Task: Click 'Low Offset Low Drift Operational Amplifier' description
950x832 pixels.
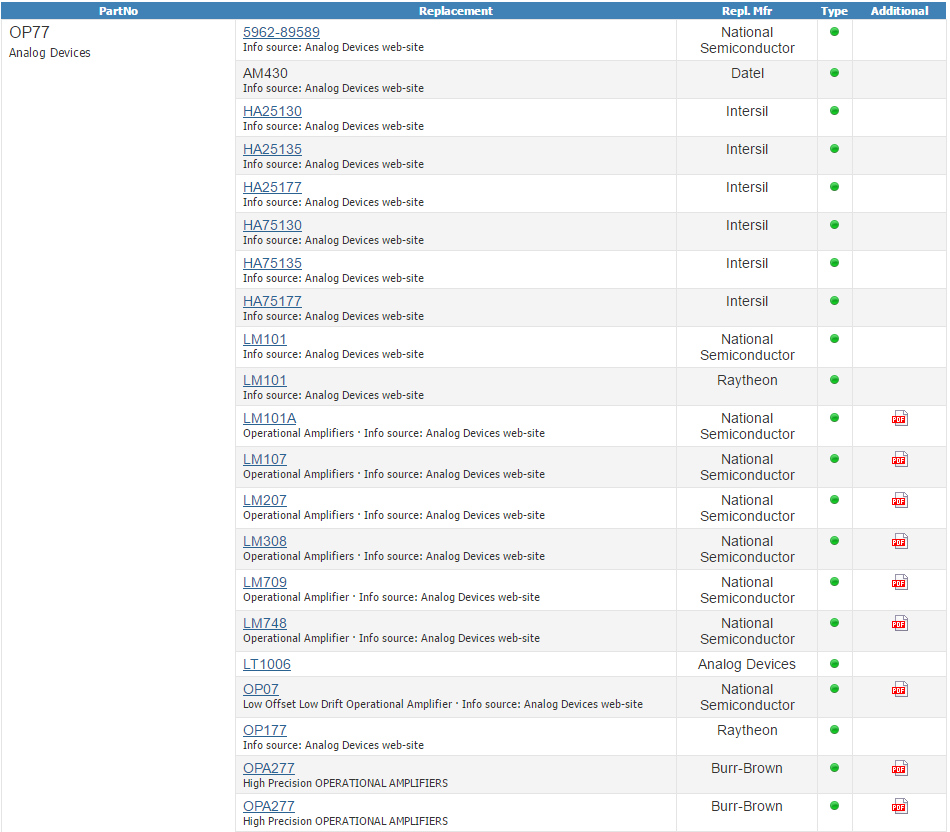Action: point(348,704)
